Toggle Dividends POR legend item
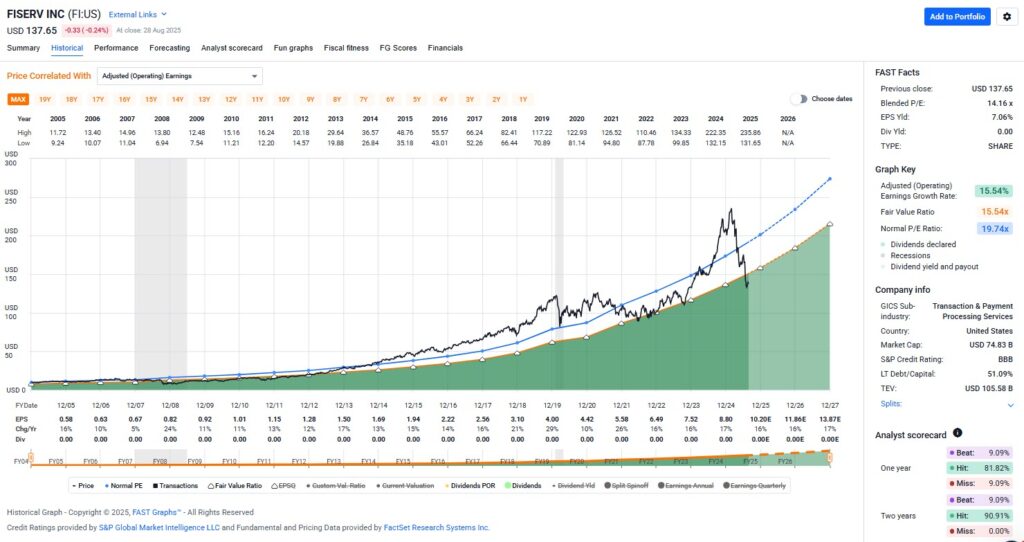 pyautogui.click(x=470, y=486)
